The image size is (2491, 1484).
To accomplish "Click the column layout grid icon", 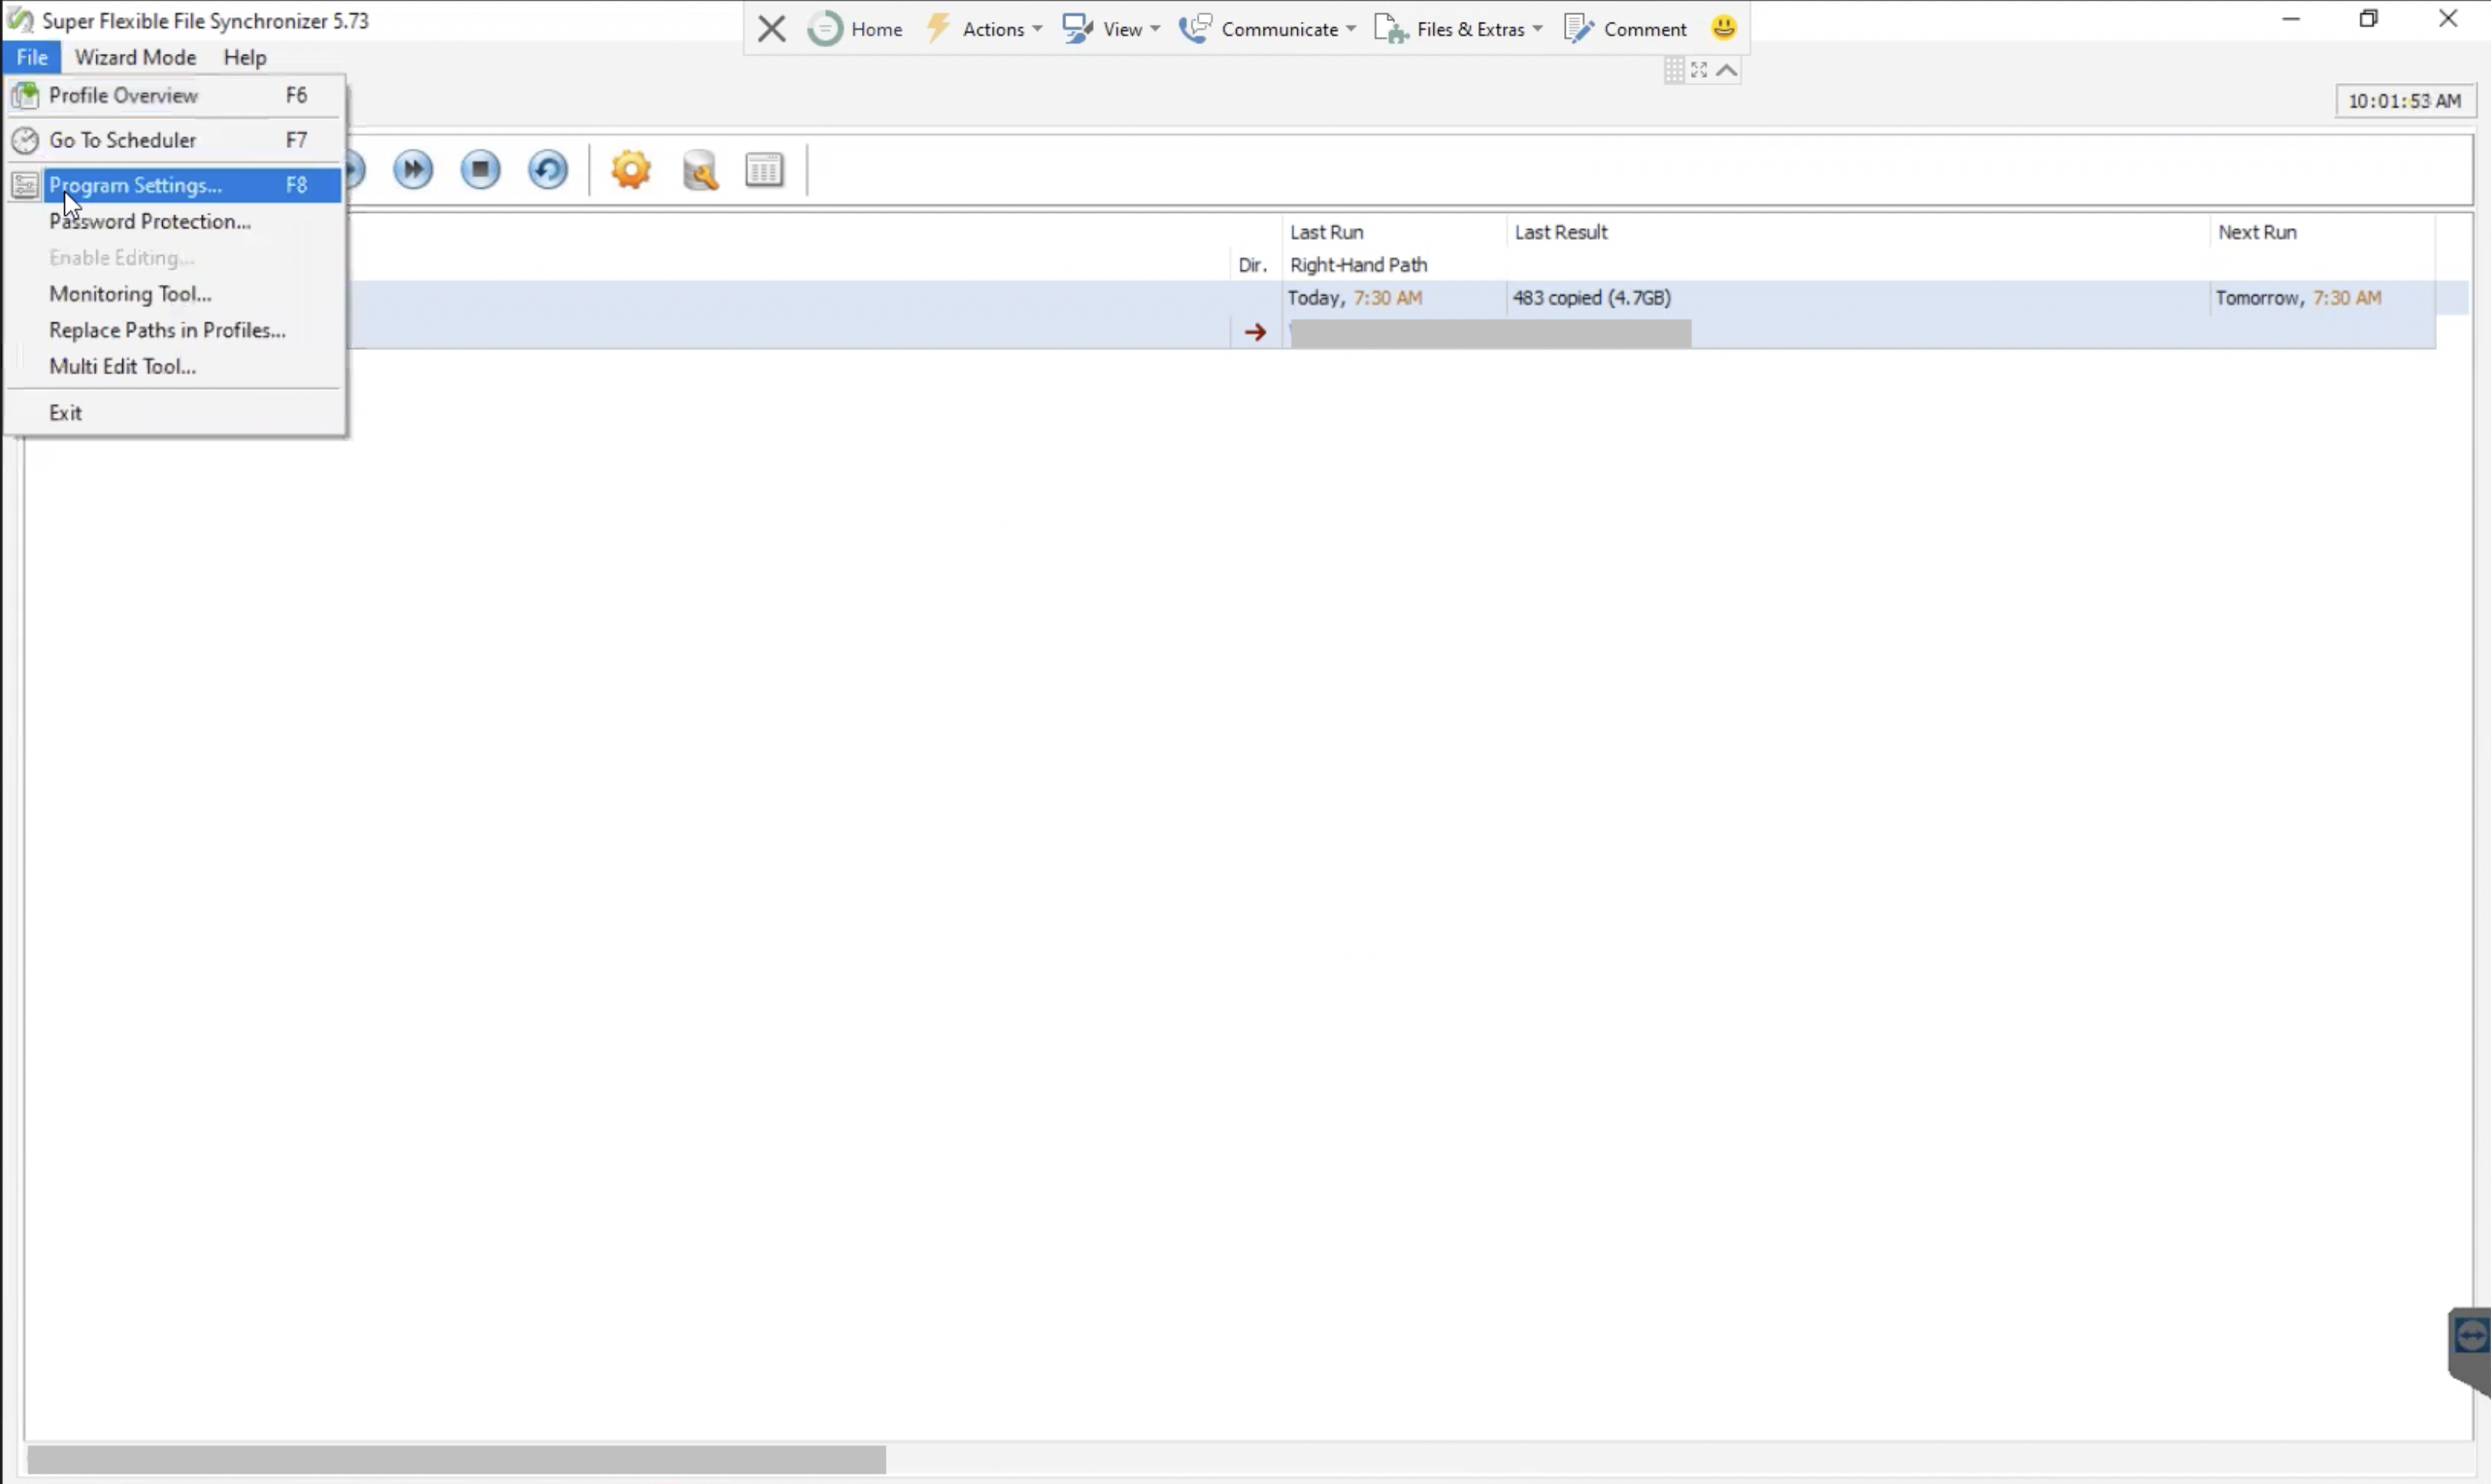I will 765,170.
